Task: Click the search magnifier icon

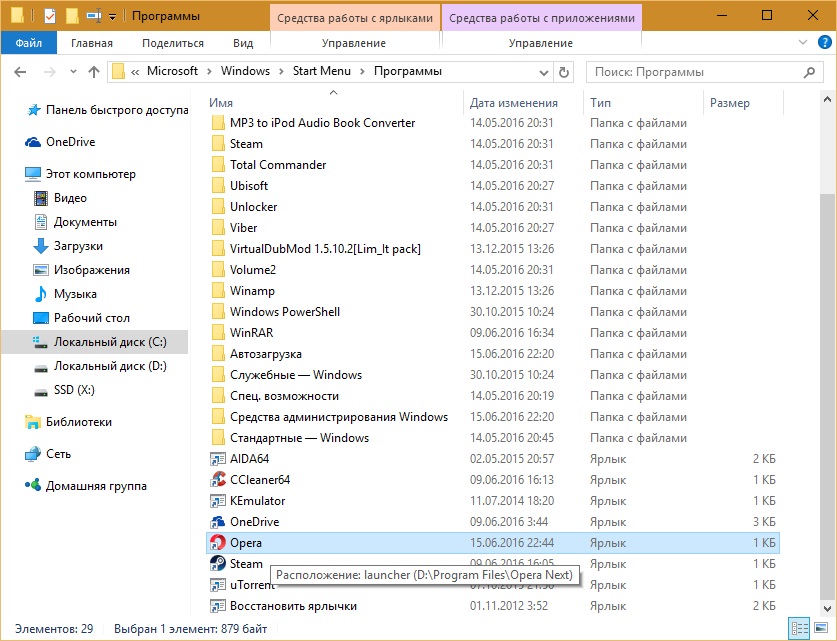Action: tap(809, 72)
